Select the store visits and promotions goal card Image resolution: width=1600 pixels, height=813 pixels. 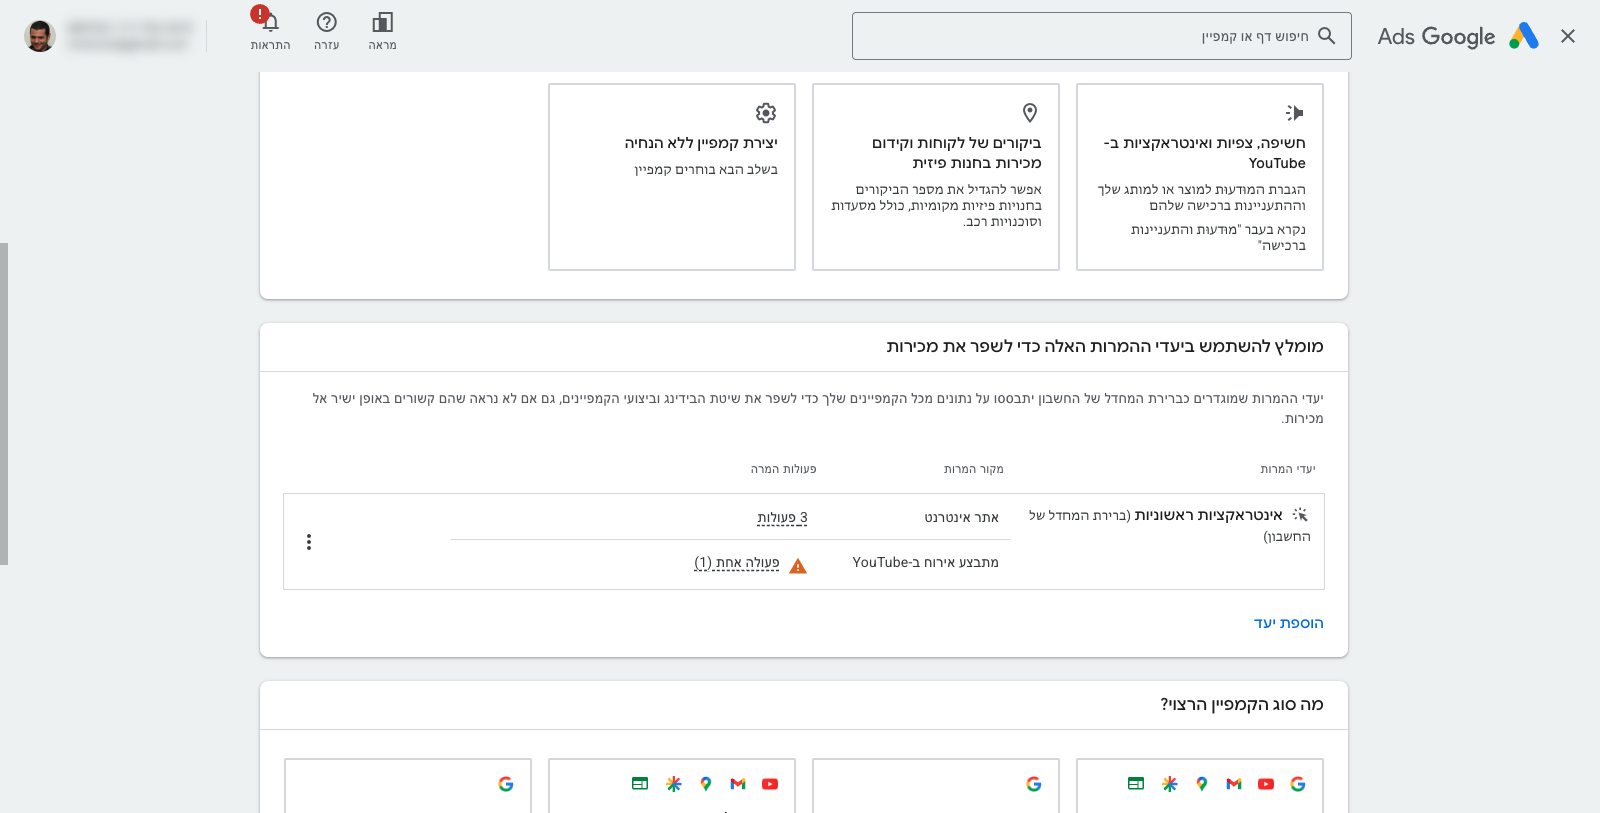click(x=935, y=177)
